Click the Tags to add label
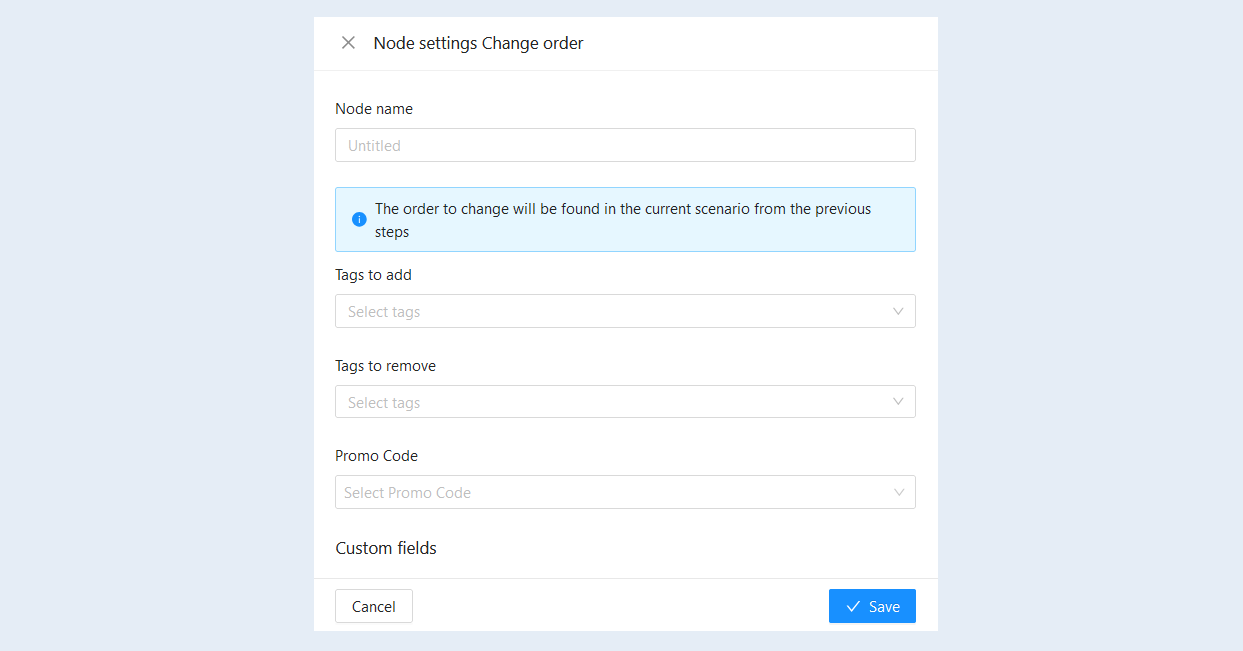 373,275
